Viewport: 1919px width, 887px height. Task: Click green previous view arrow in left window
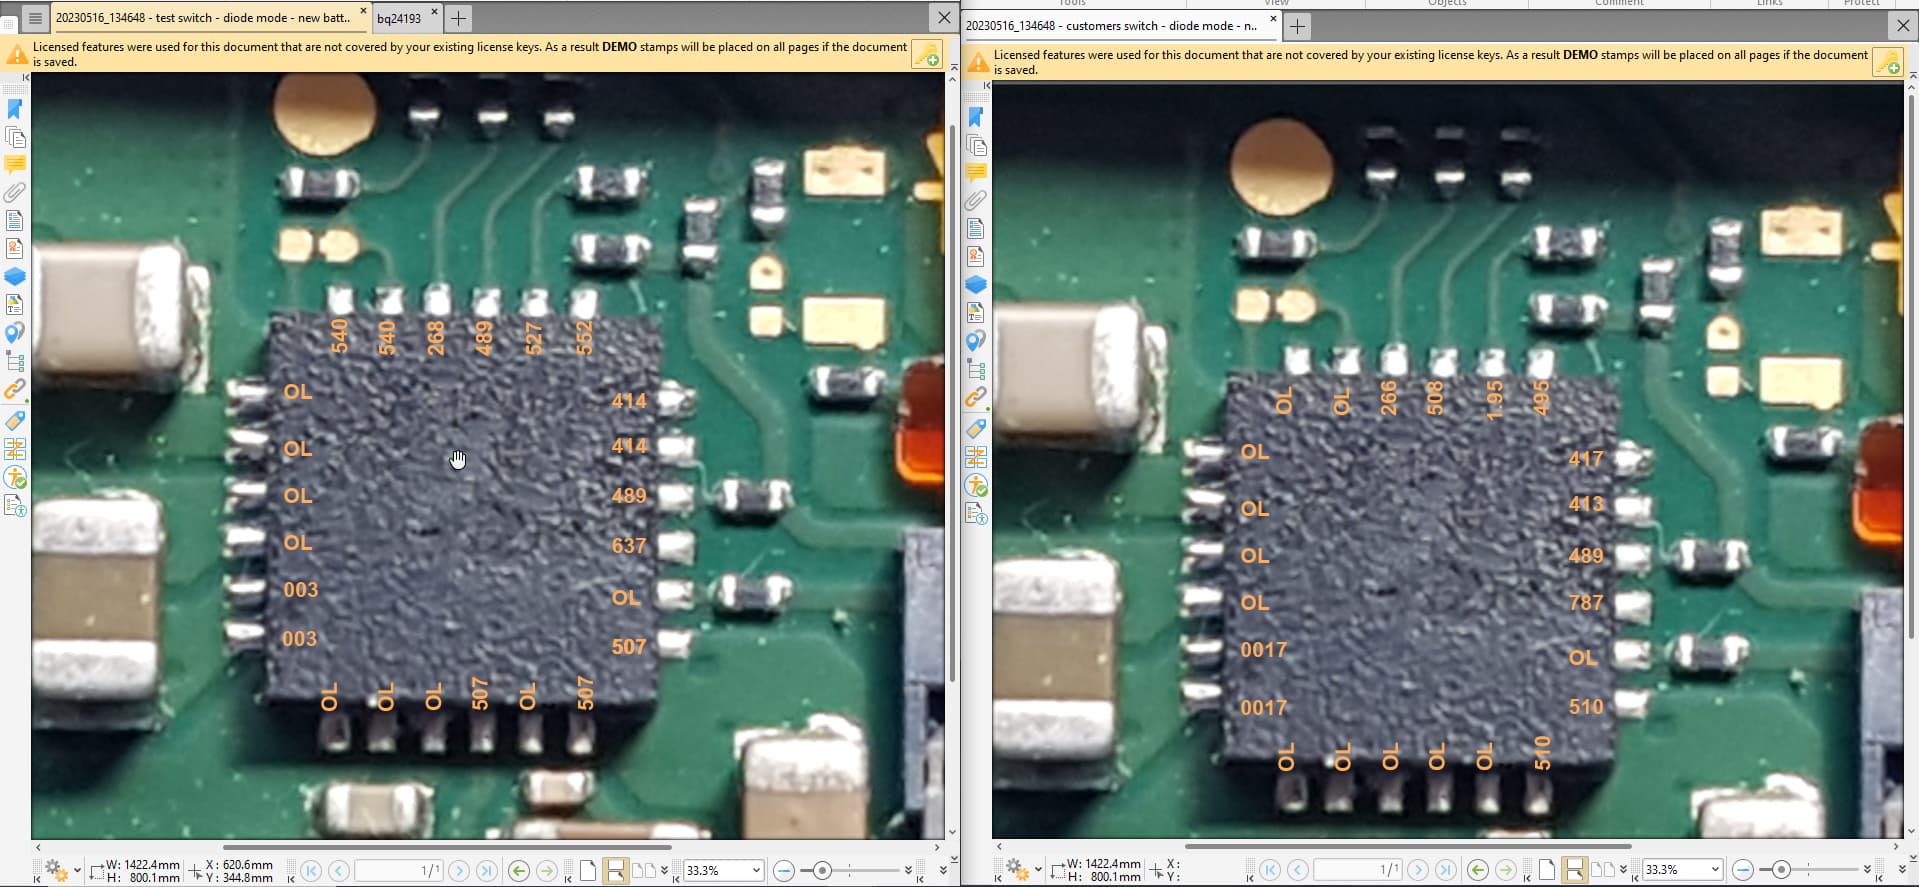tap(519, 871)
